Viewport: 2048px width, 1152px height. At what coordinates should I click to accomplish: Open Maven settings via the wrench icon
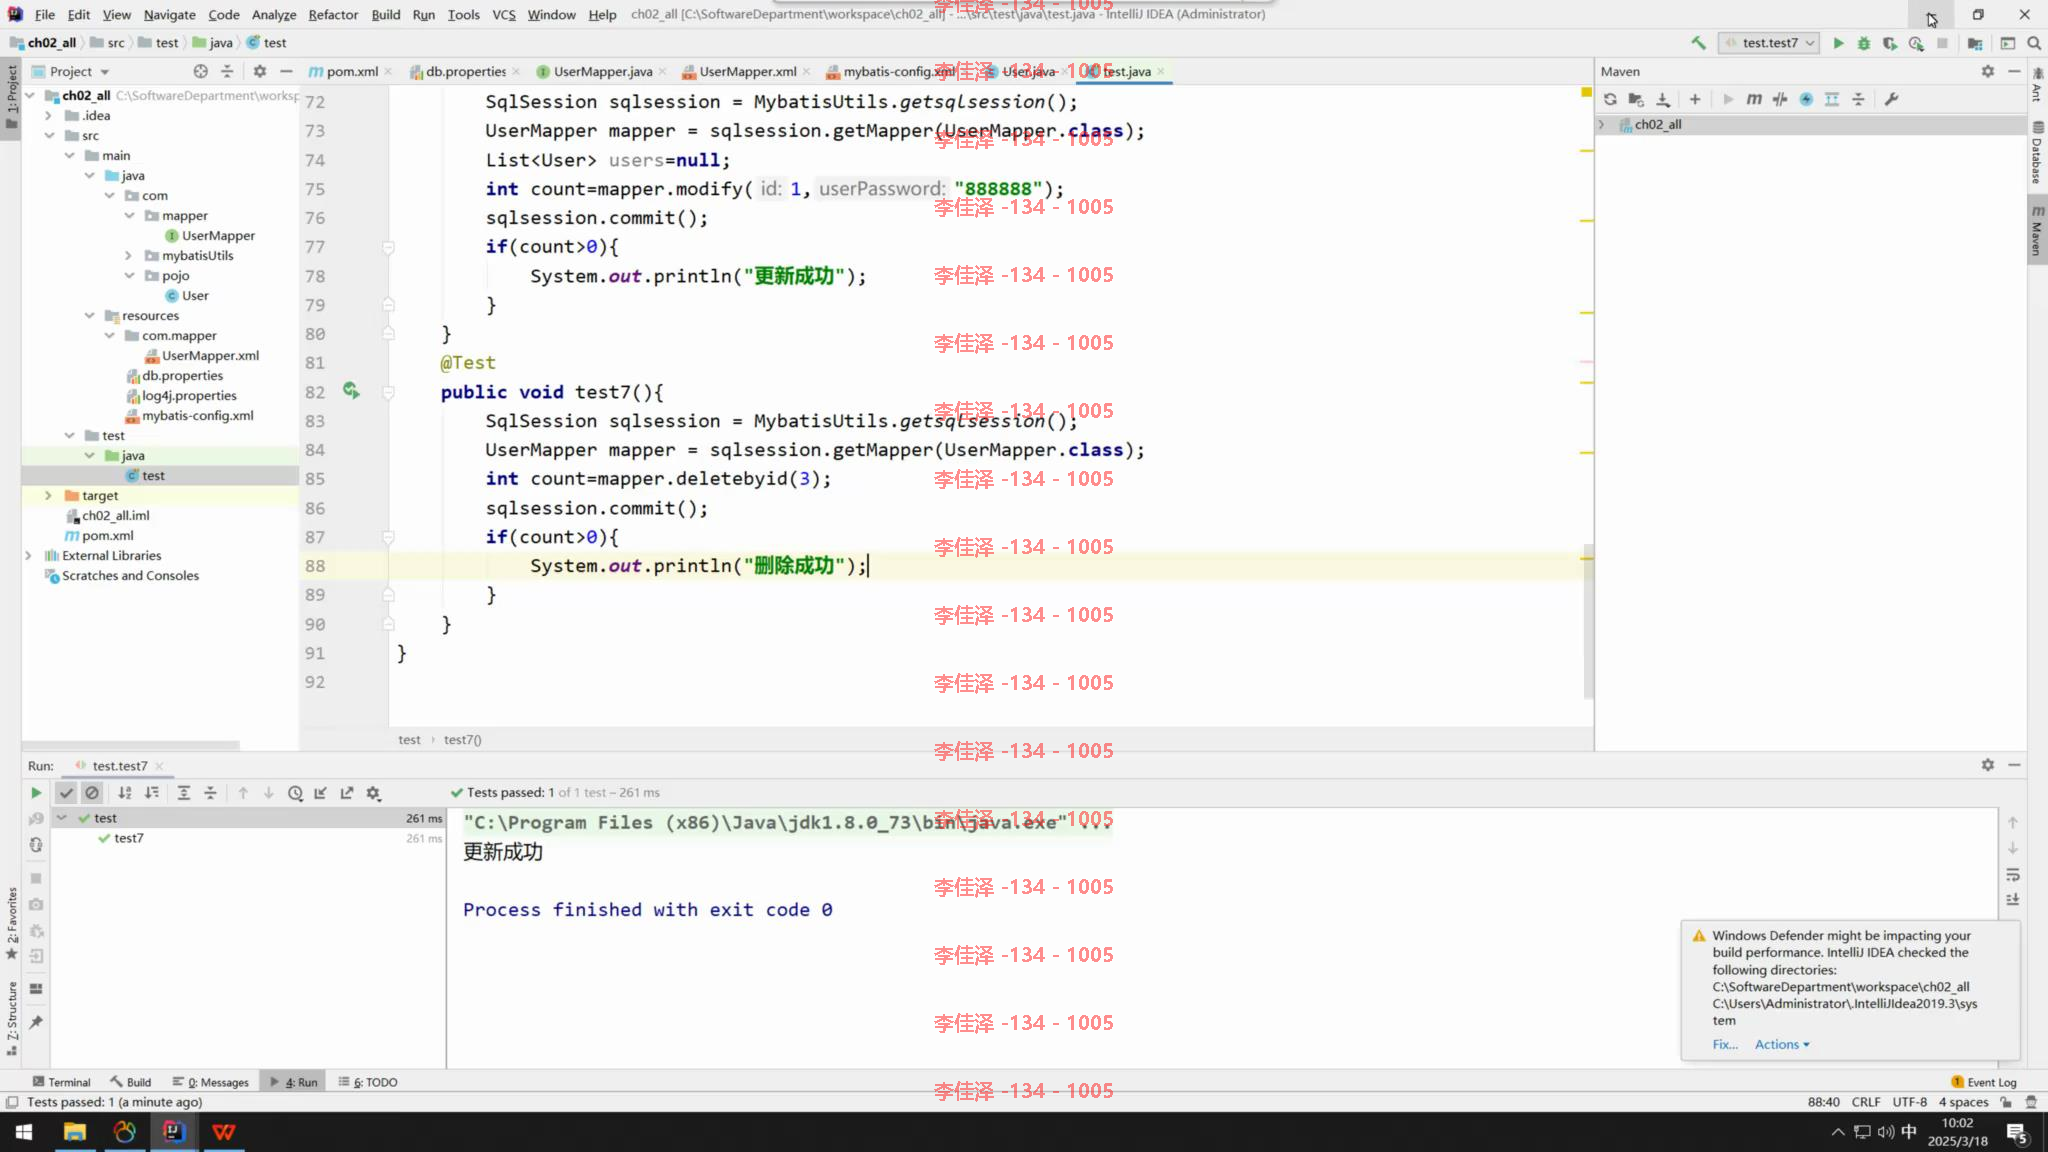click(1891, 99)
